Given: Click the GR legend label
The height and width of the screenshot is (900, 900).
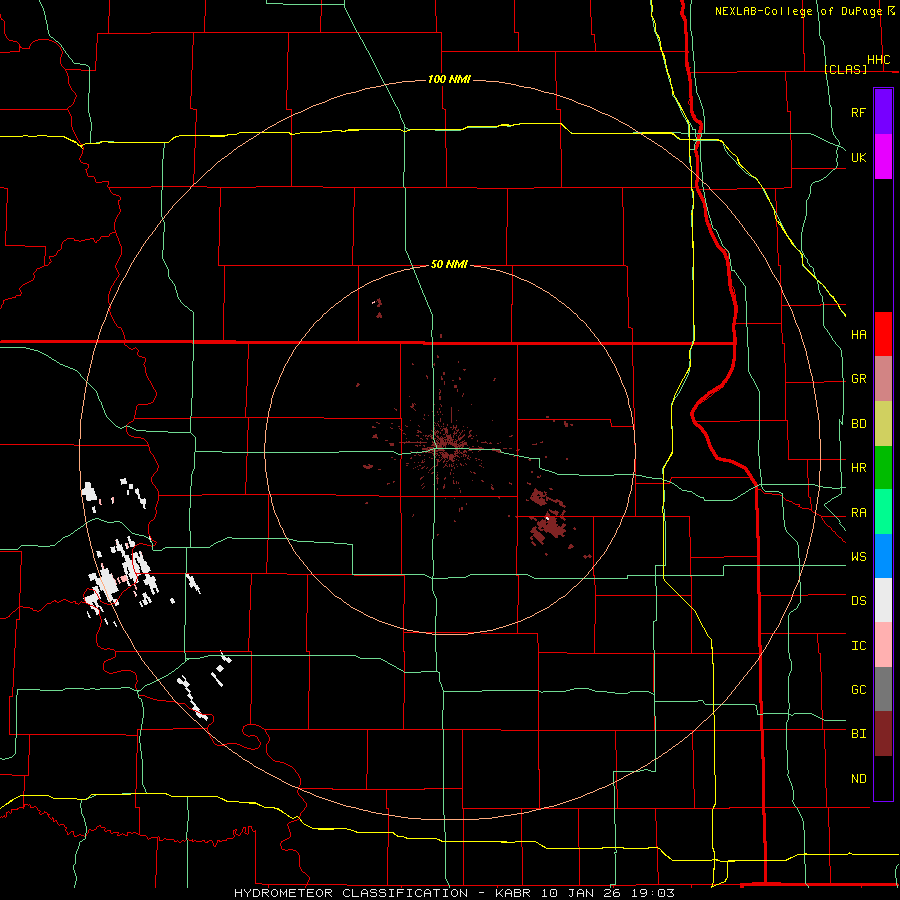Looking at the screenshot, I should (858, 379).
